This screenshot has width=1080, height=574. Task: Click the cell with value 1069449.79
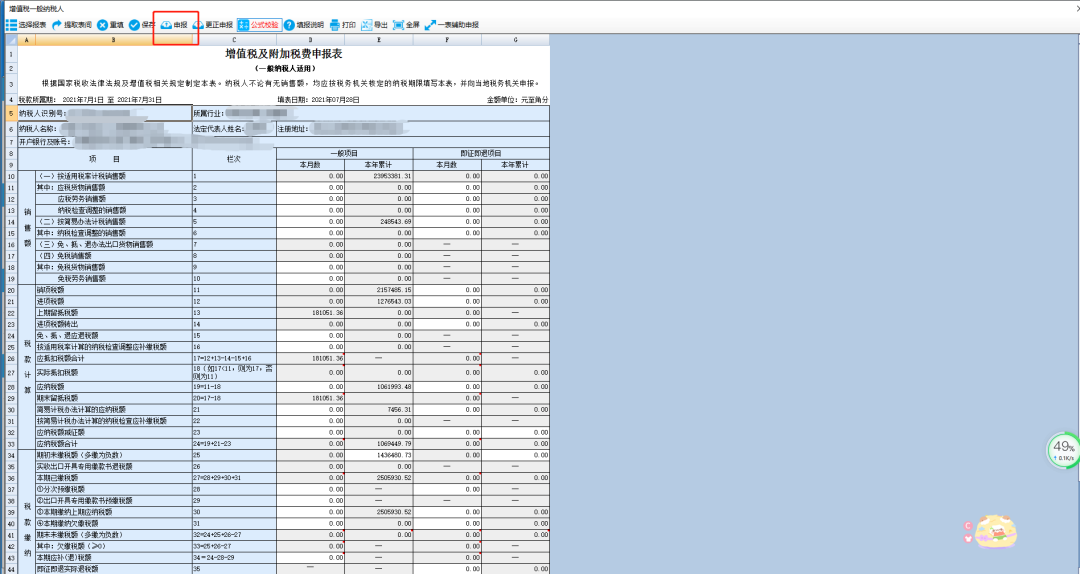(379, 444)
